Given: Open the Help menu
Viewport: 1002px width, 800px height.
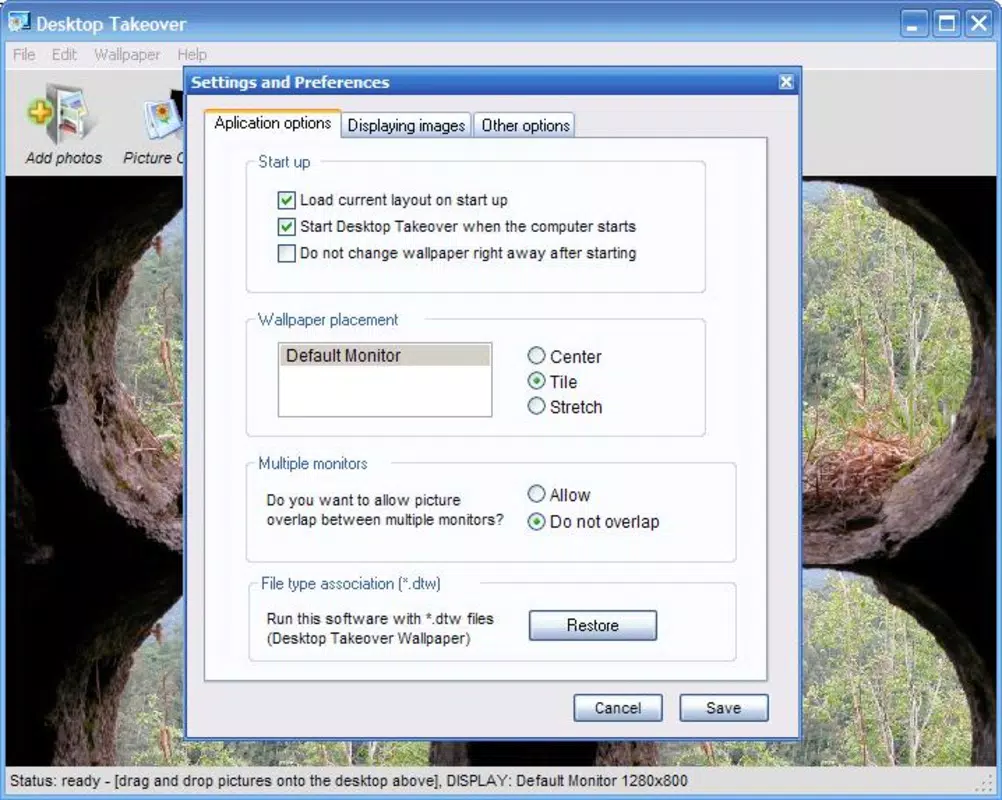Looking at the screenshot, I should (192, 54).
